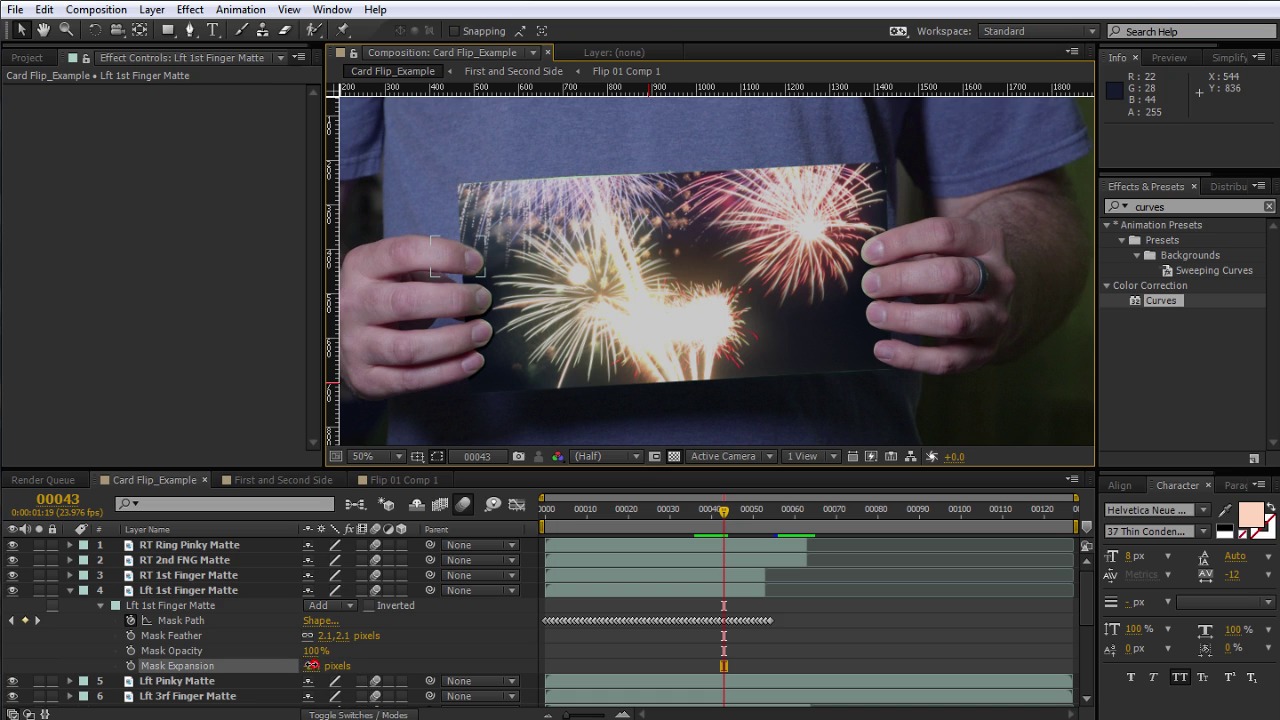Switch to First and Second Side timeline tab
The height and width of the screenshot is (720, 1280).
283,480
